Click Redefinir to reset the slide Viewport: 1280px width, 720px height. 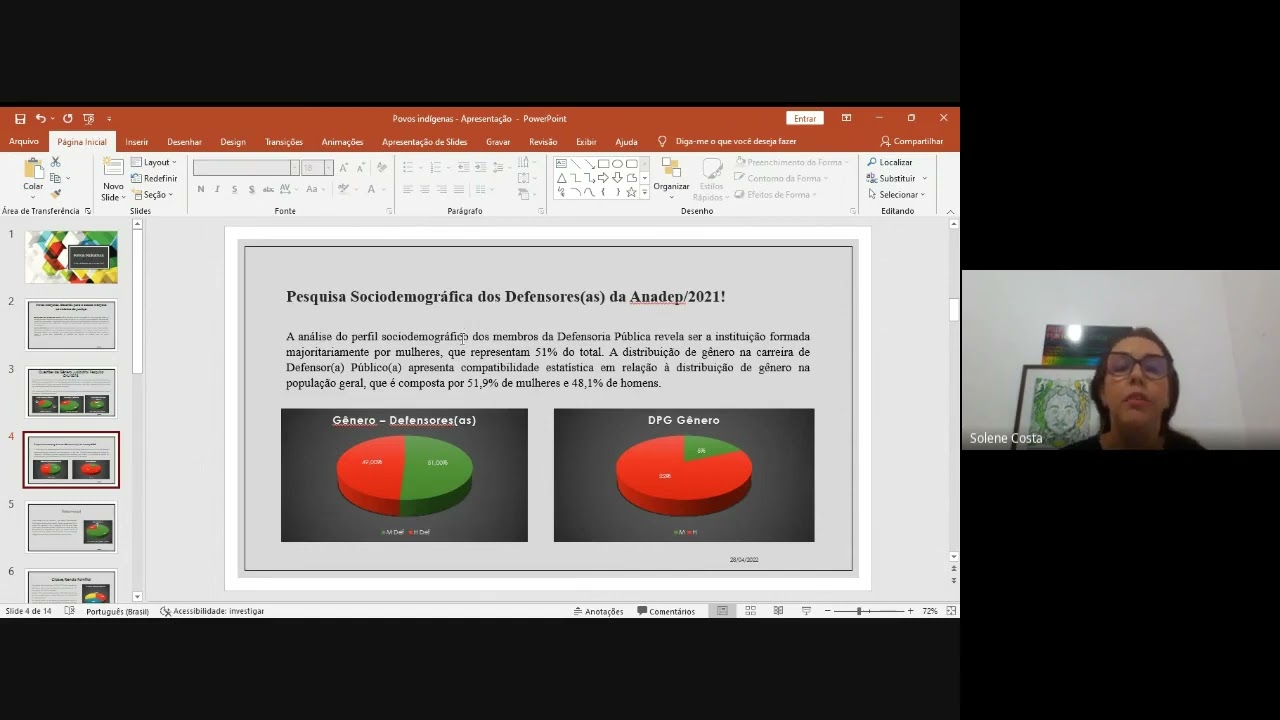pos(154,178)
